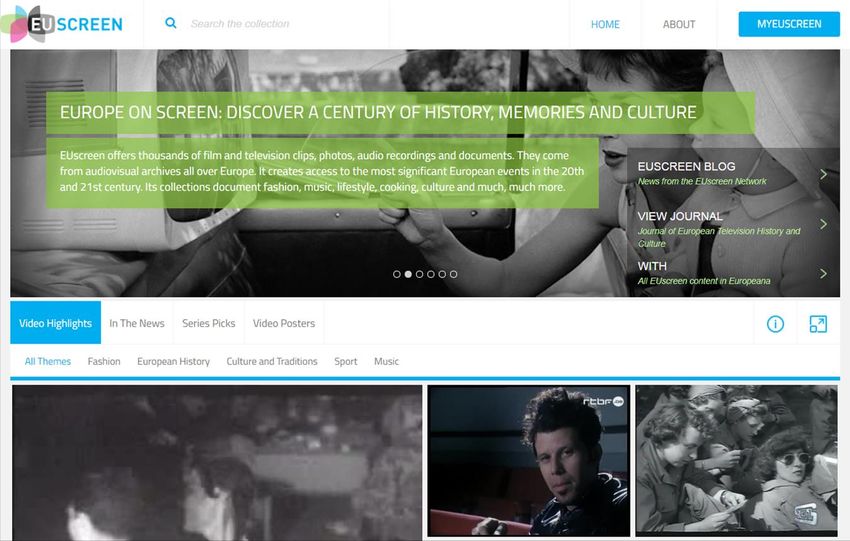Select the first carousel dot
Image resolution: width=850 pixels, height=541 pixels.
[x=397, y=274]
